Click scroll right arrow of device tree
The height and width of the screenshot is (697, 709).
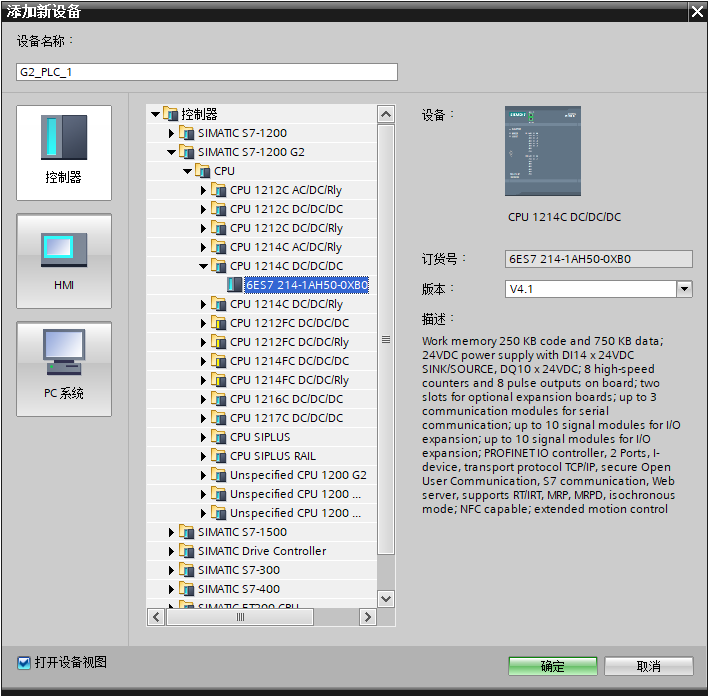(x=368, y=617)
